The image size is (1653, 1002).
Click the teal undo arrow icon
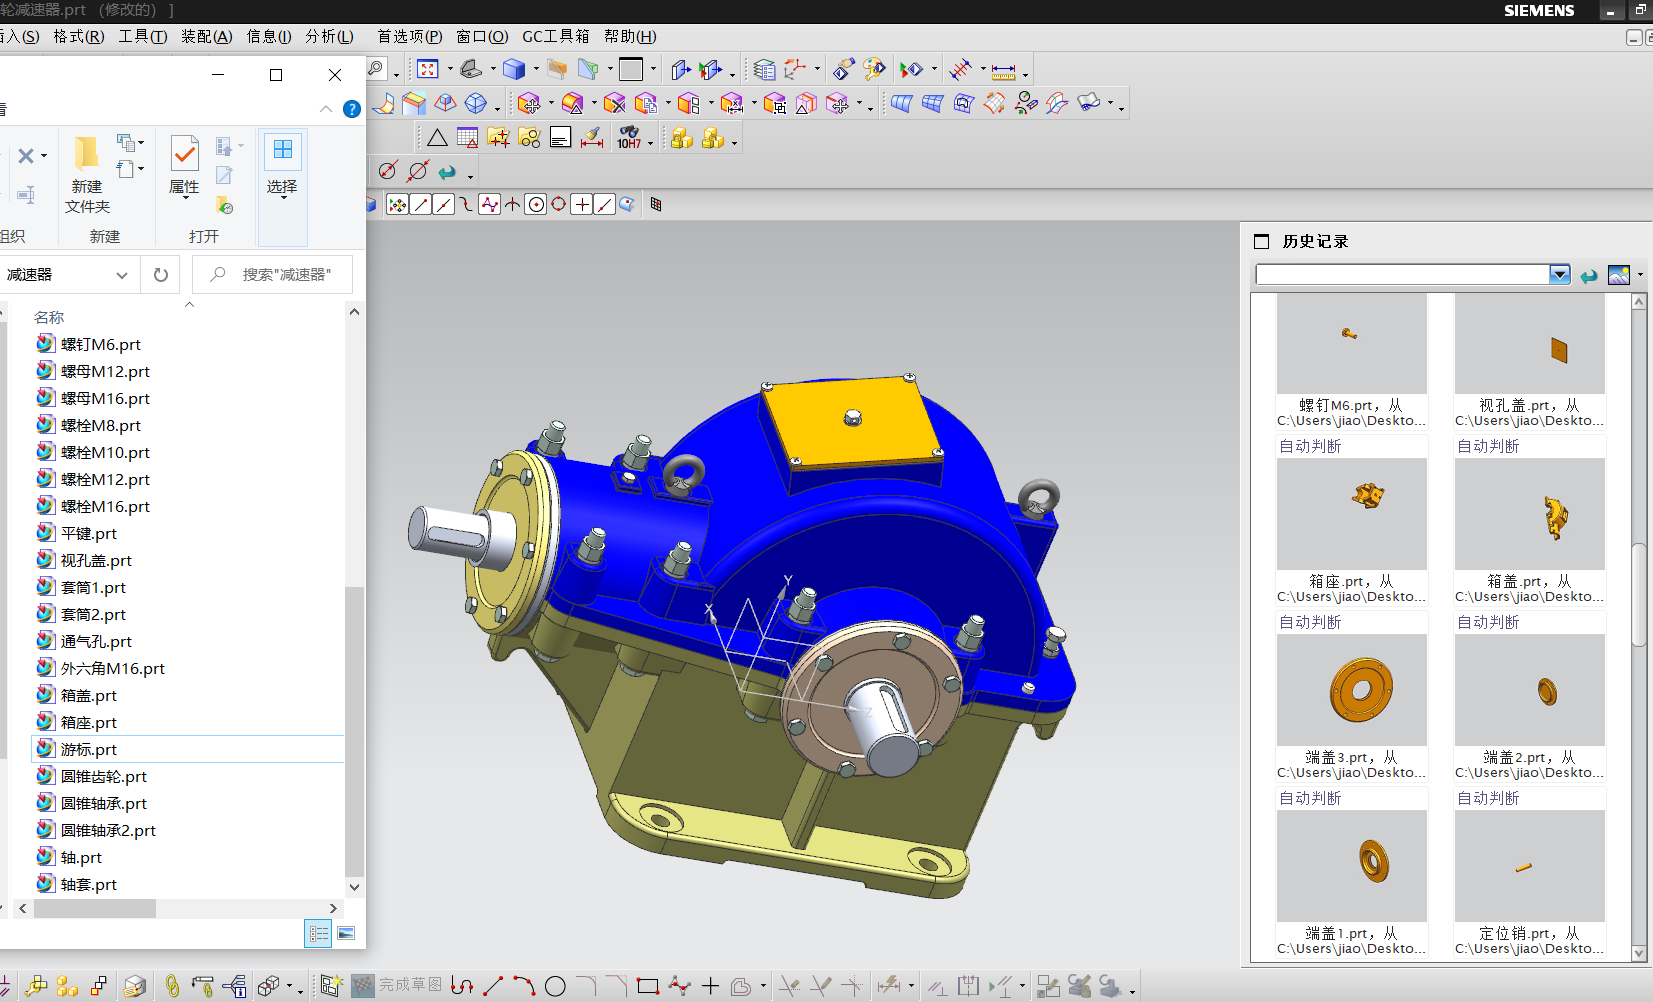tap(447, 172)
